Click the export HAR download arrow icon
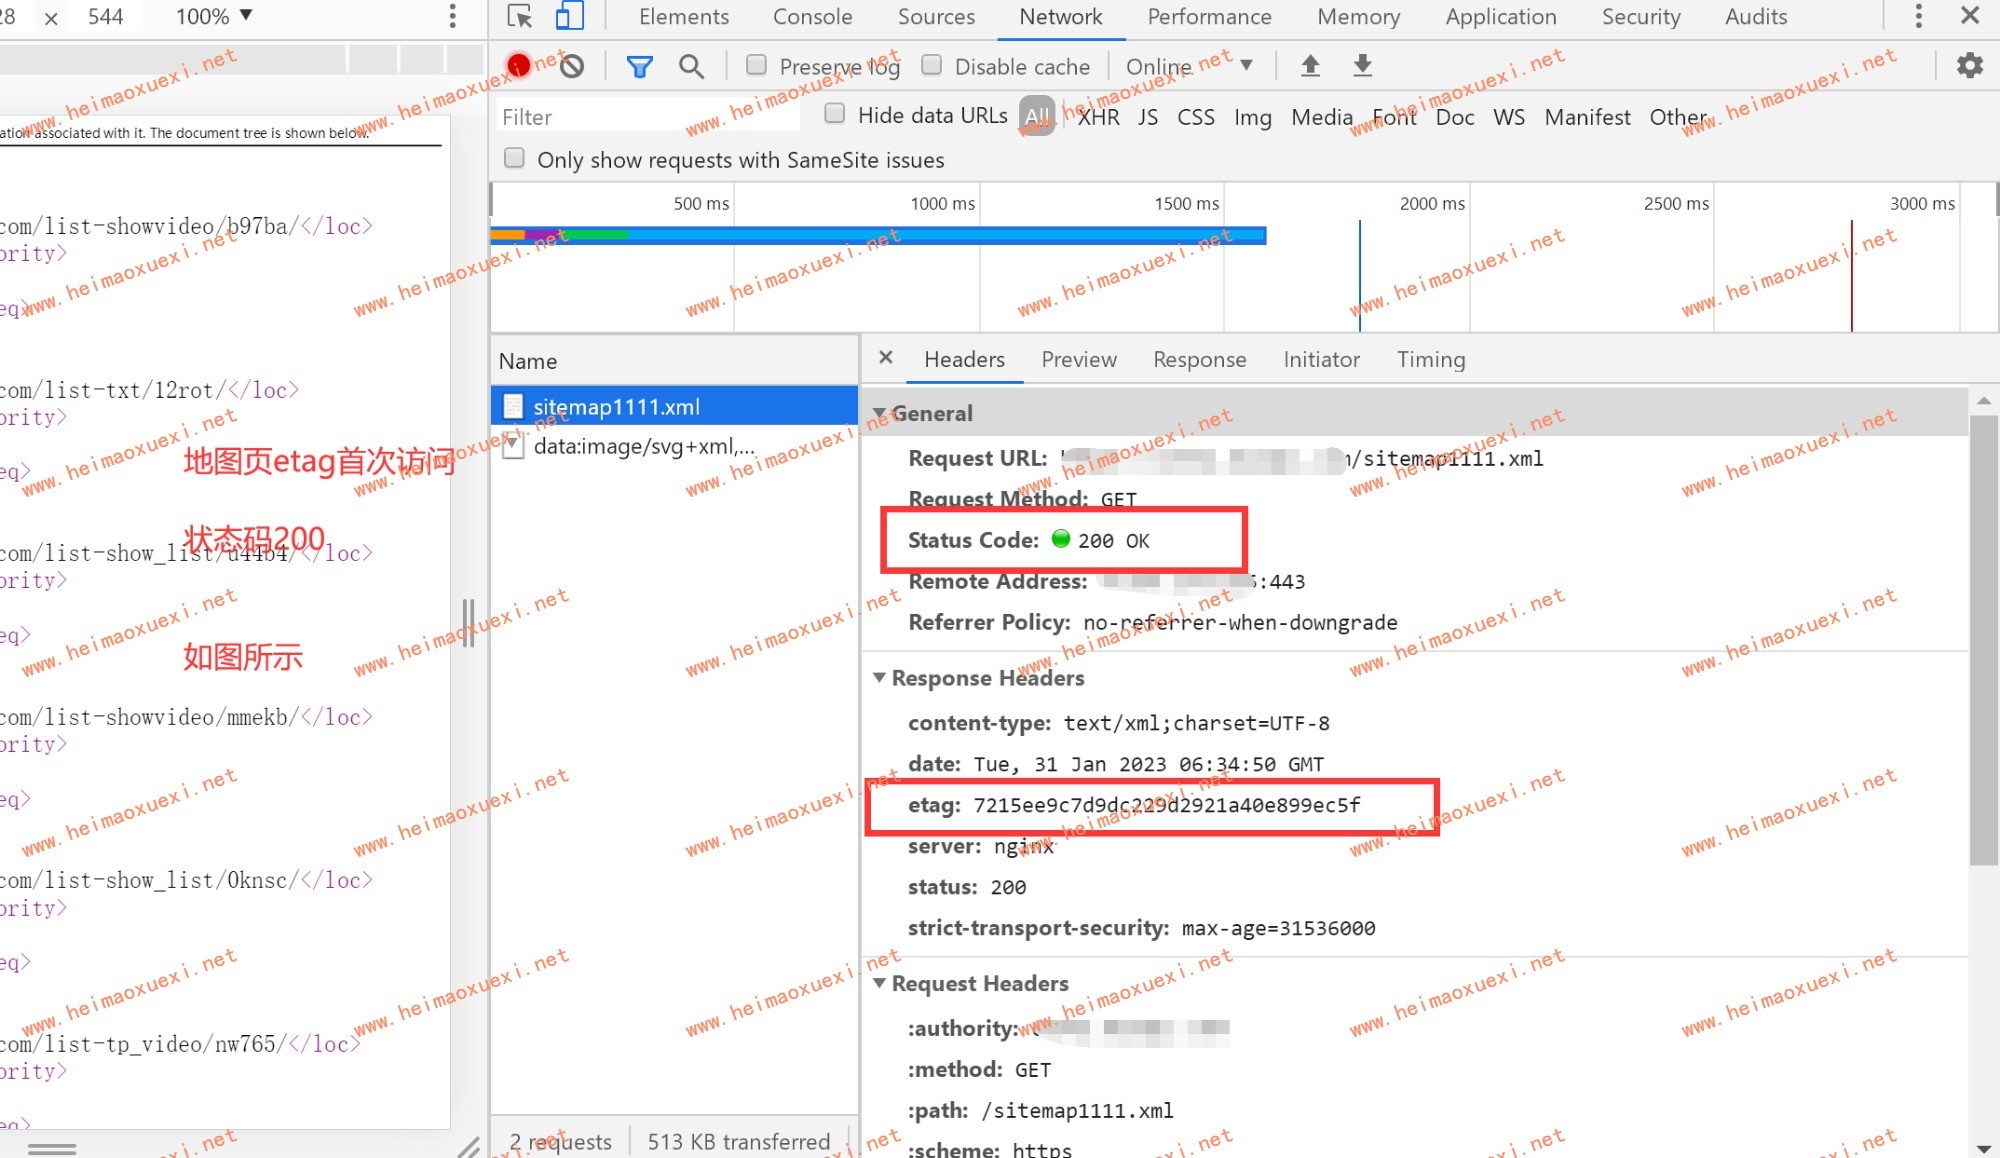This screenshot has width=2000, height=1158. pyautogui.click(x=1362, y=66)
